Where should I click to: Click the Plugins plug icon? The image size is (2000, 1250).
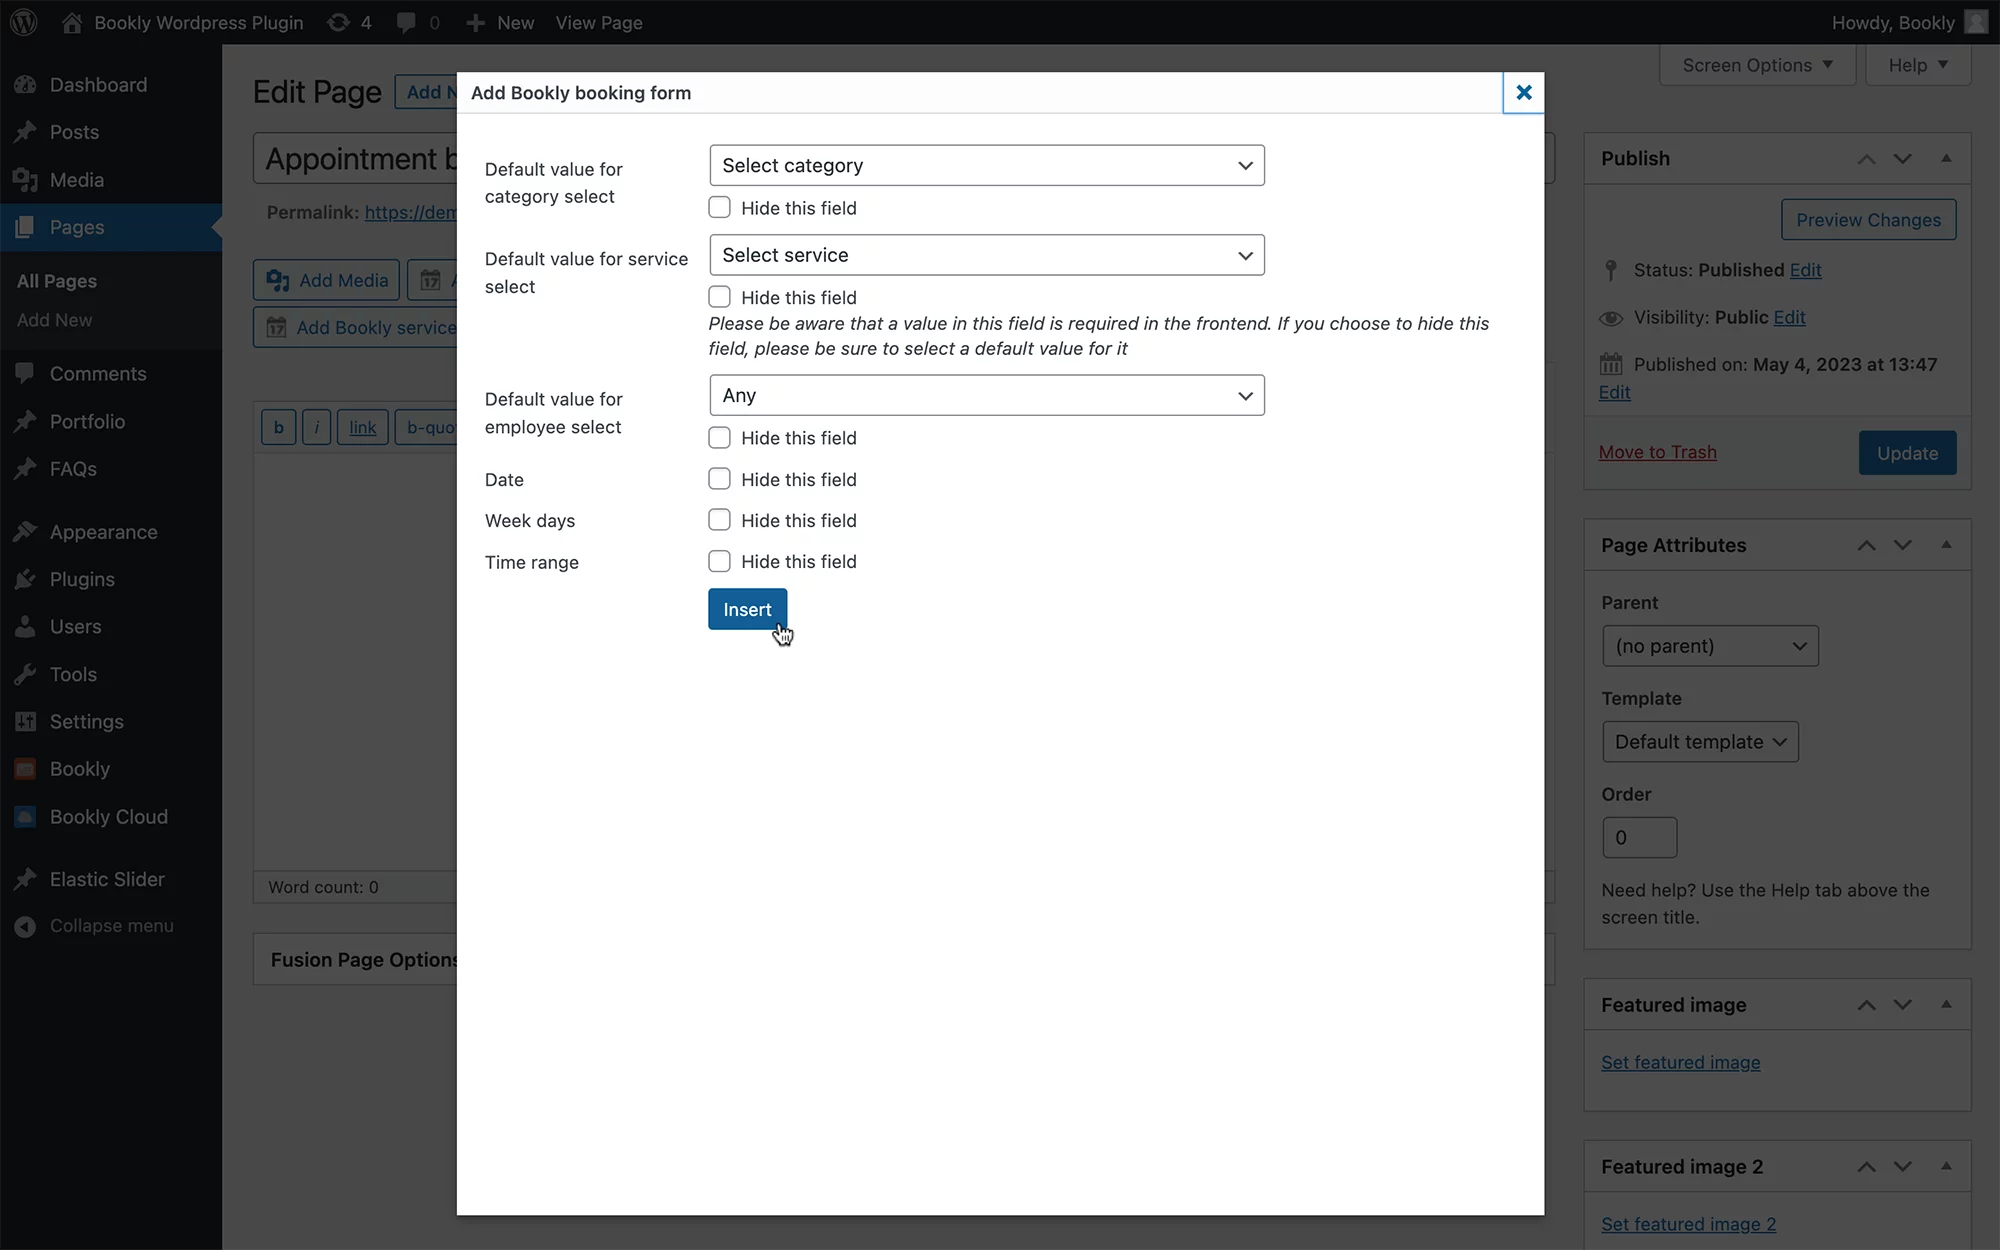[26, 579]
